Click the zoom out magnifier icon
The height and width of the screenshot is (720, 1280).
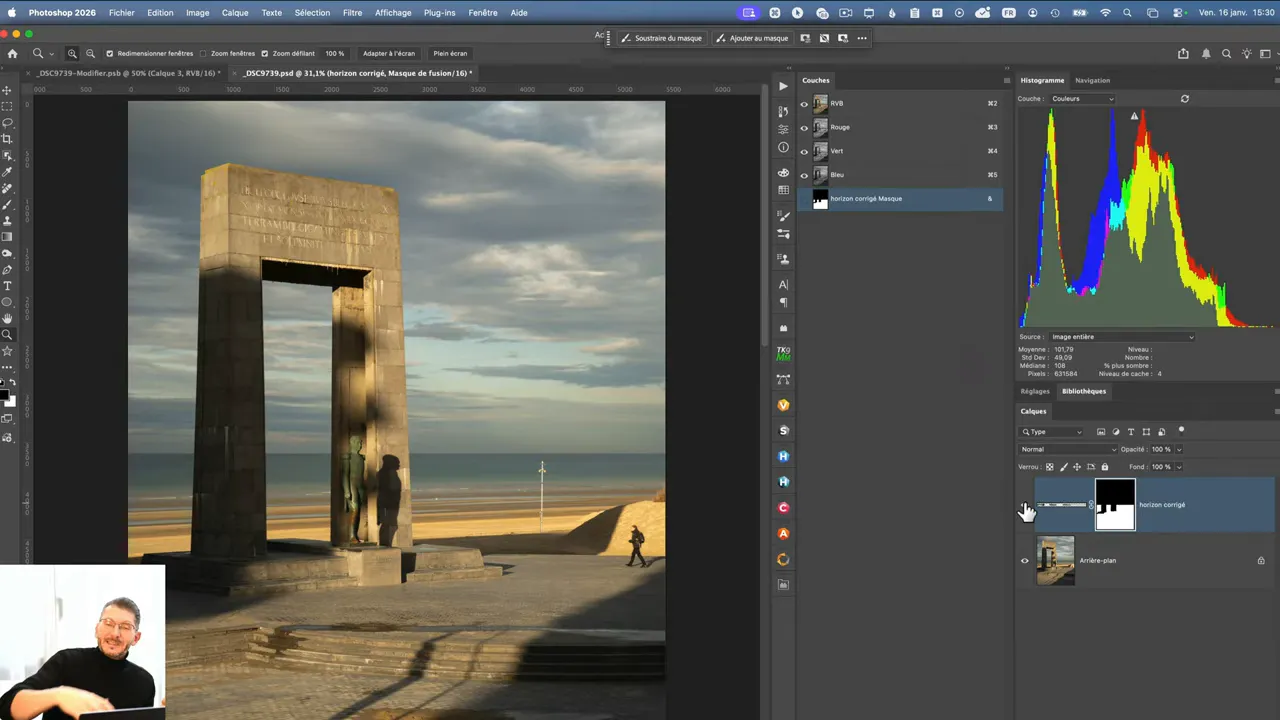(x=90, y=53)
